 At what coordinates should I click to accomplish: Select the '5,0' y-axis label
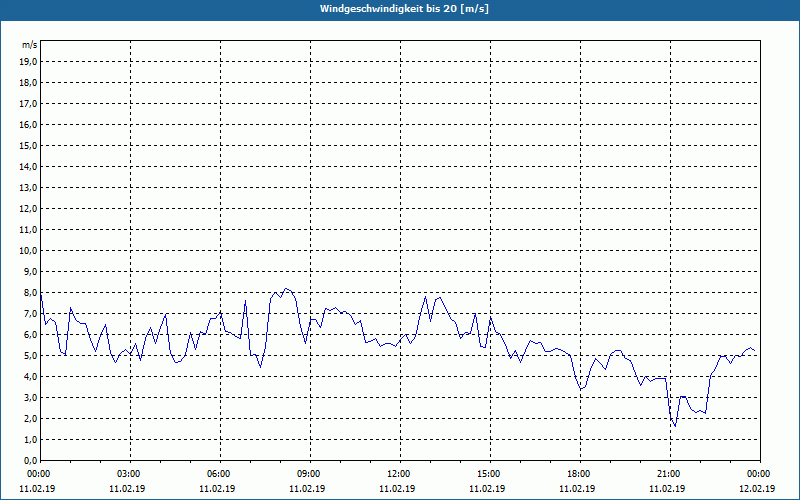tap(30, 355)
